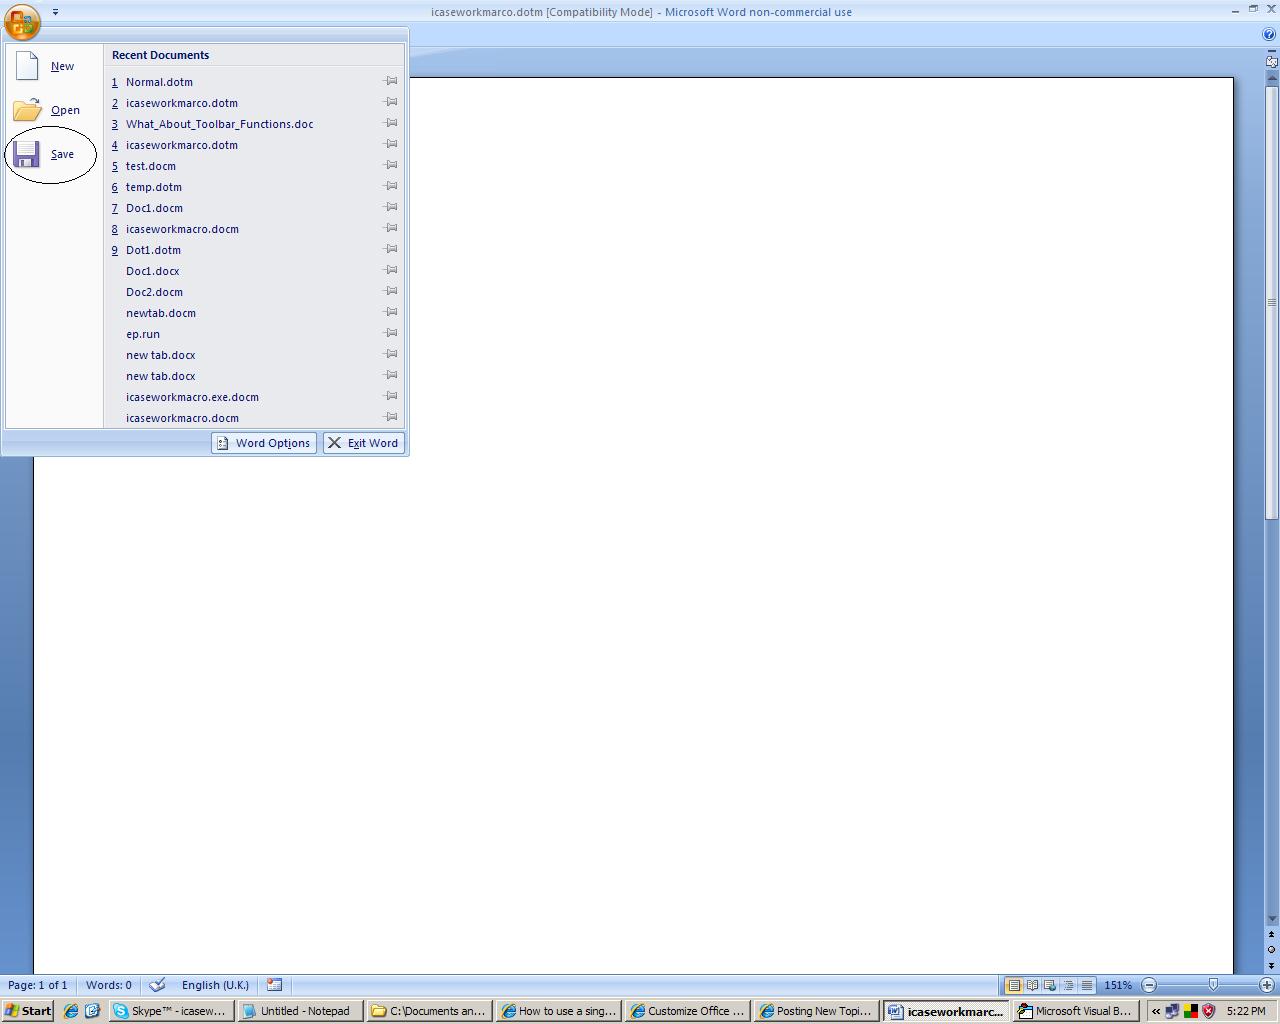The height and width of the screenshot is (1024, 1280).
Task: Click the macro recording status bar icon
Action: tap(274, 985)
